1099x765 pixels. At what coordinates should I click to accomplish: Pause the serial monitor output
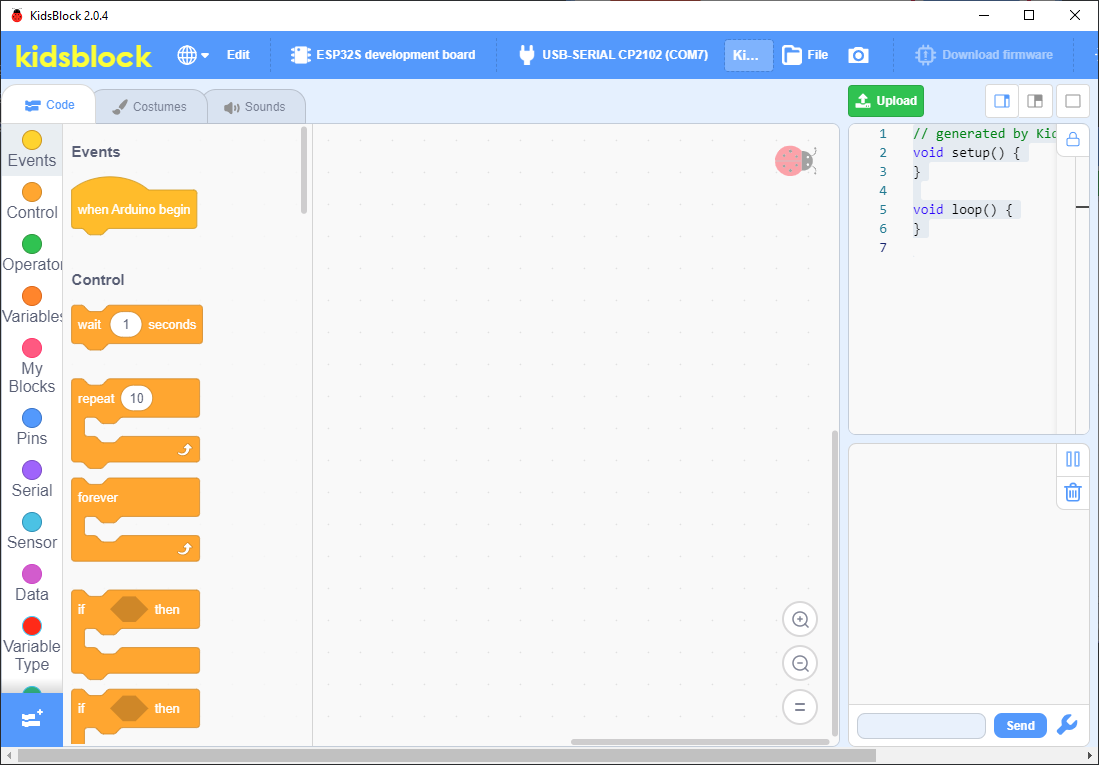[x=1072, y=459]
